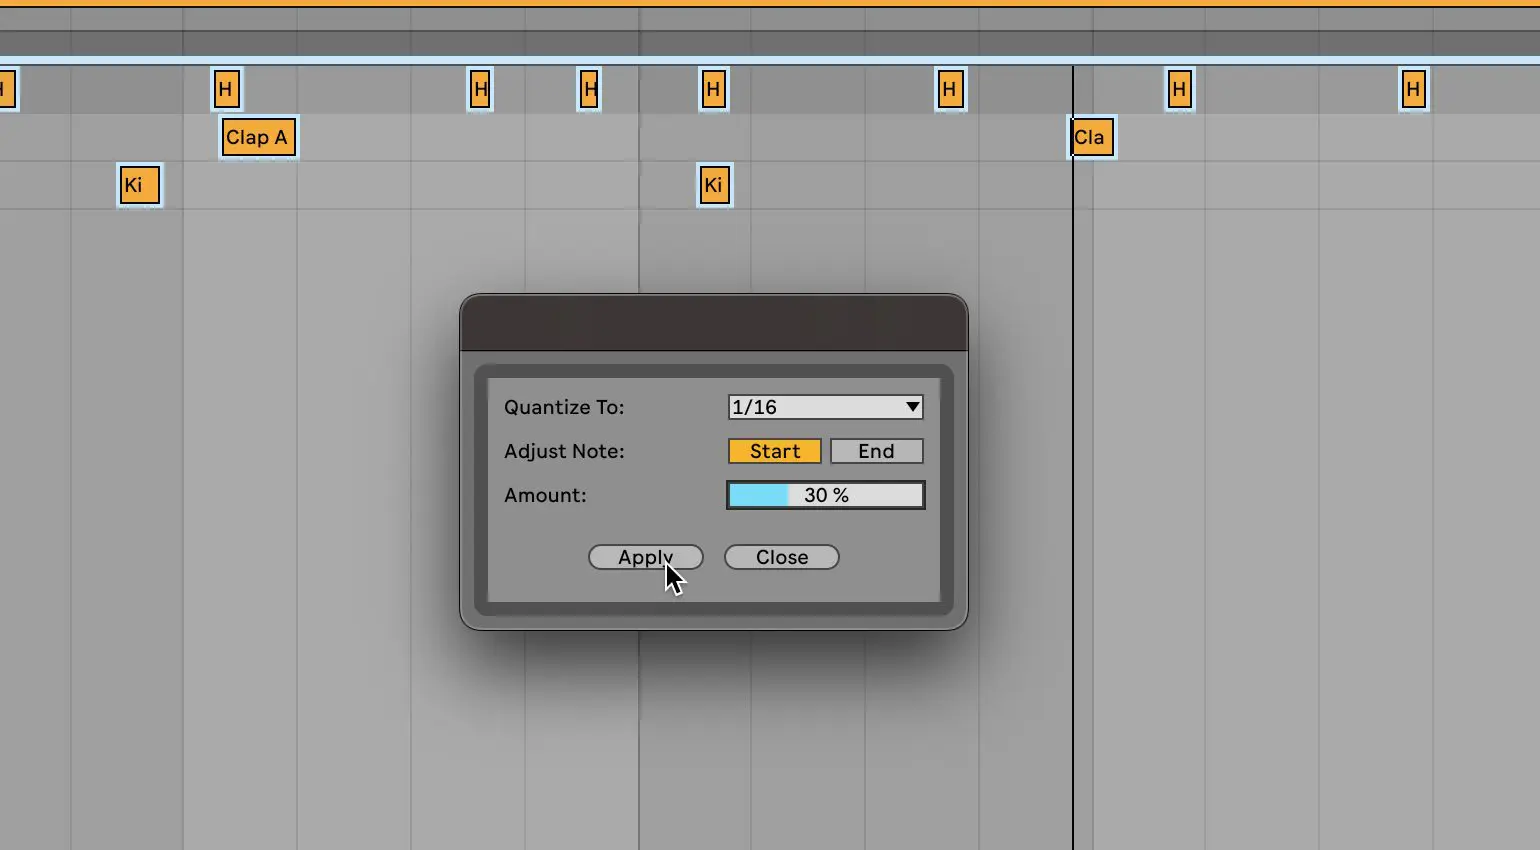Select the nearest H note right of the playhead

point(1179,90)
